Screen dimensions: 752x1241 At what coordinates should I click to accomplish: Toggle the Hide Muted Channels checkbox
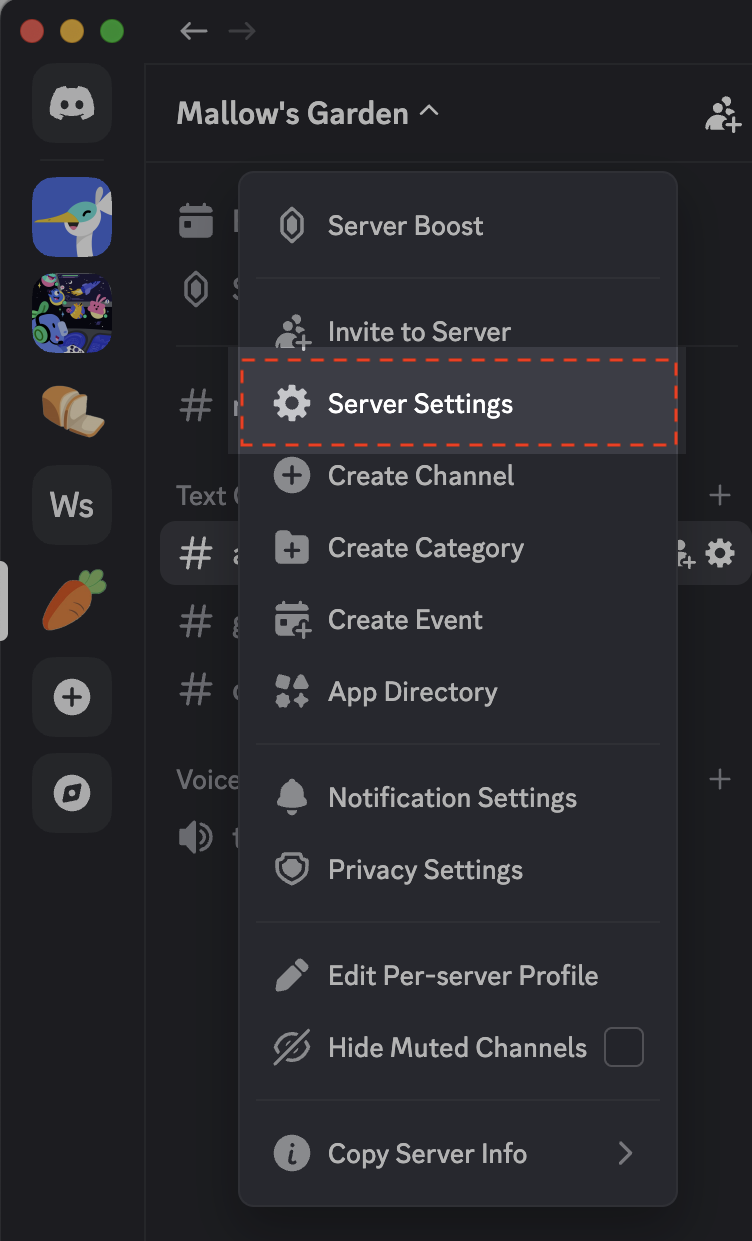(x=624, y=1047)
